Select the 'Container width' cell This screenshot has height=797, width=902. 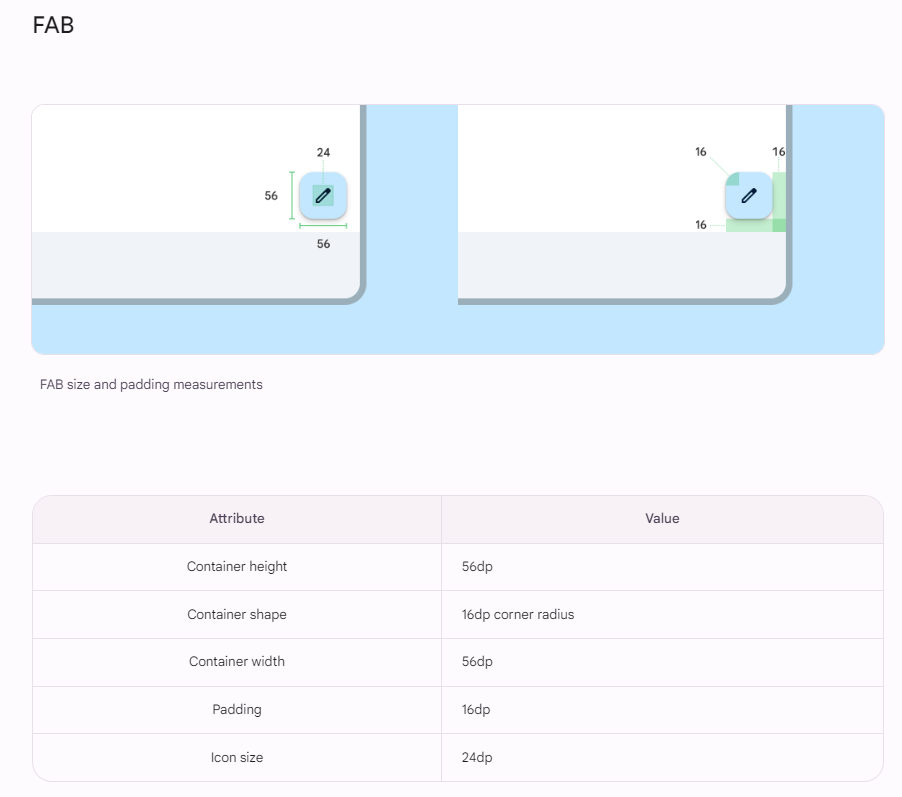coord(237,661)
